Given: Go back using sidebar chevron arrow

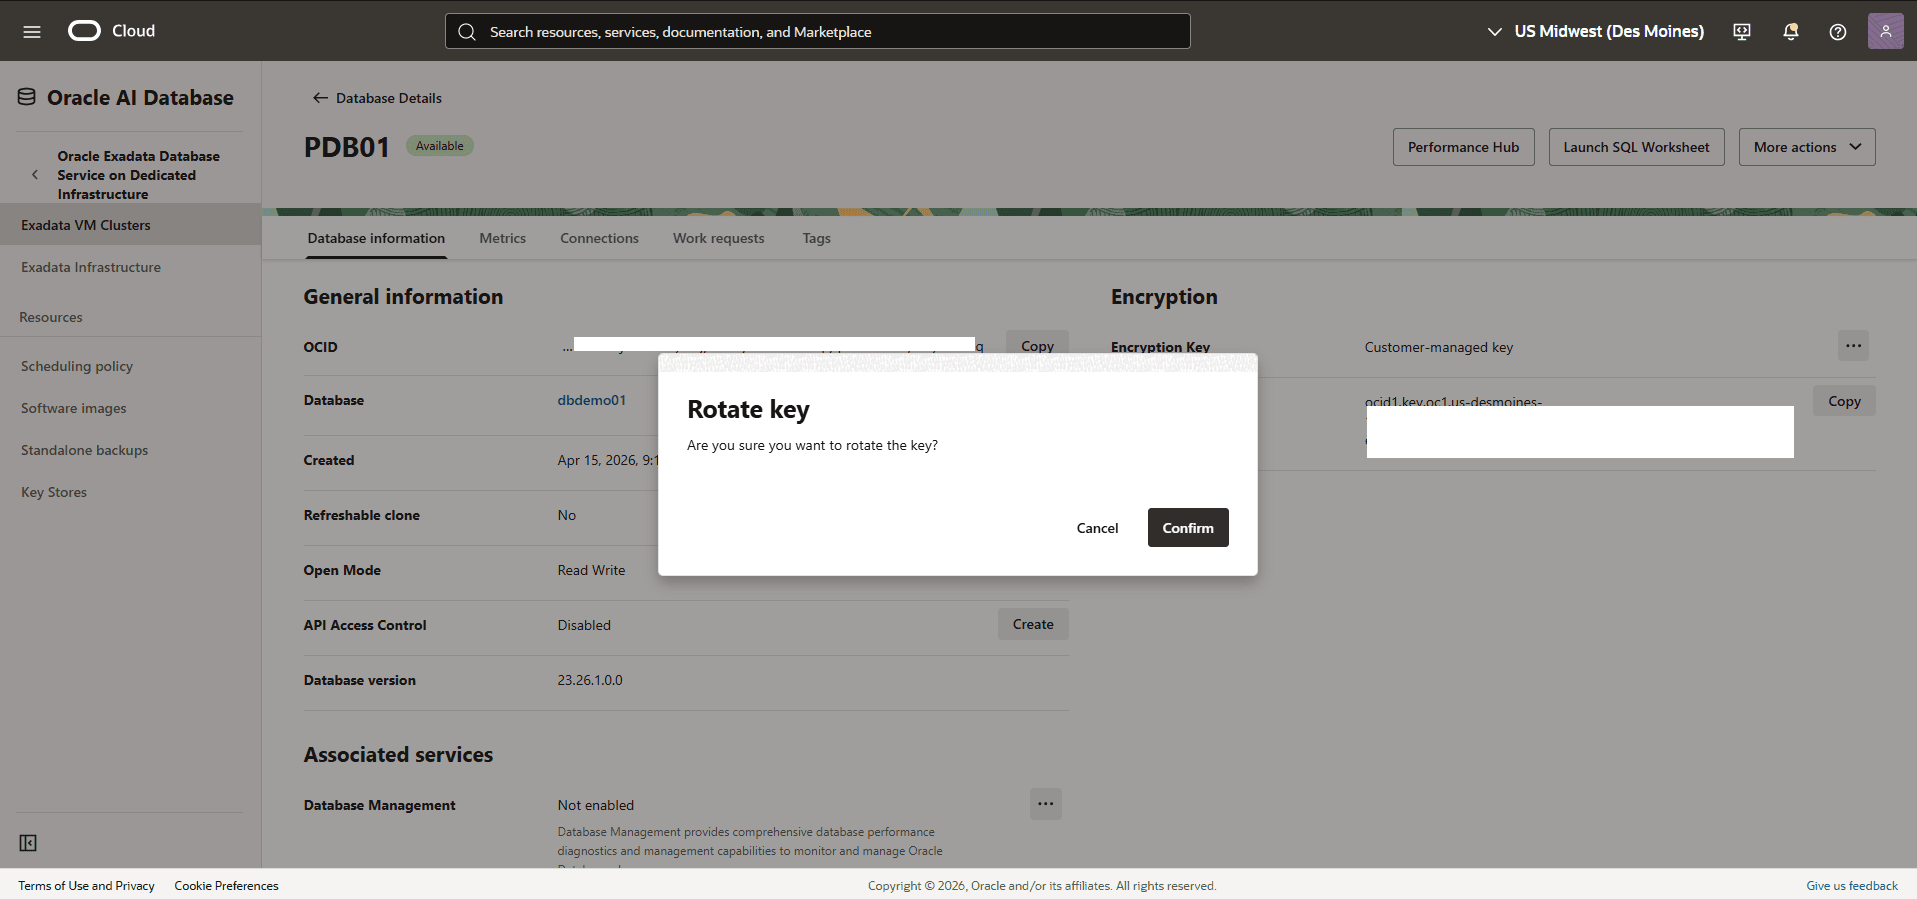Looking at the screenshot, I should pyautogui.click(x=35, y=175).
